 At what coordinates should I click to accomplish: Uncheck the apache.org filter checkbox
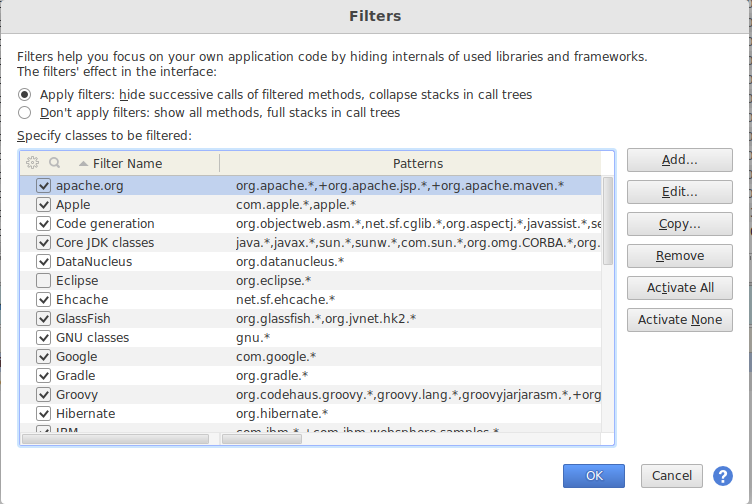point(43,186)
